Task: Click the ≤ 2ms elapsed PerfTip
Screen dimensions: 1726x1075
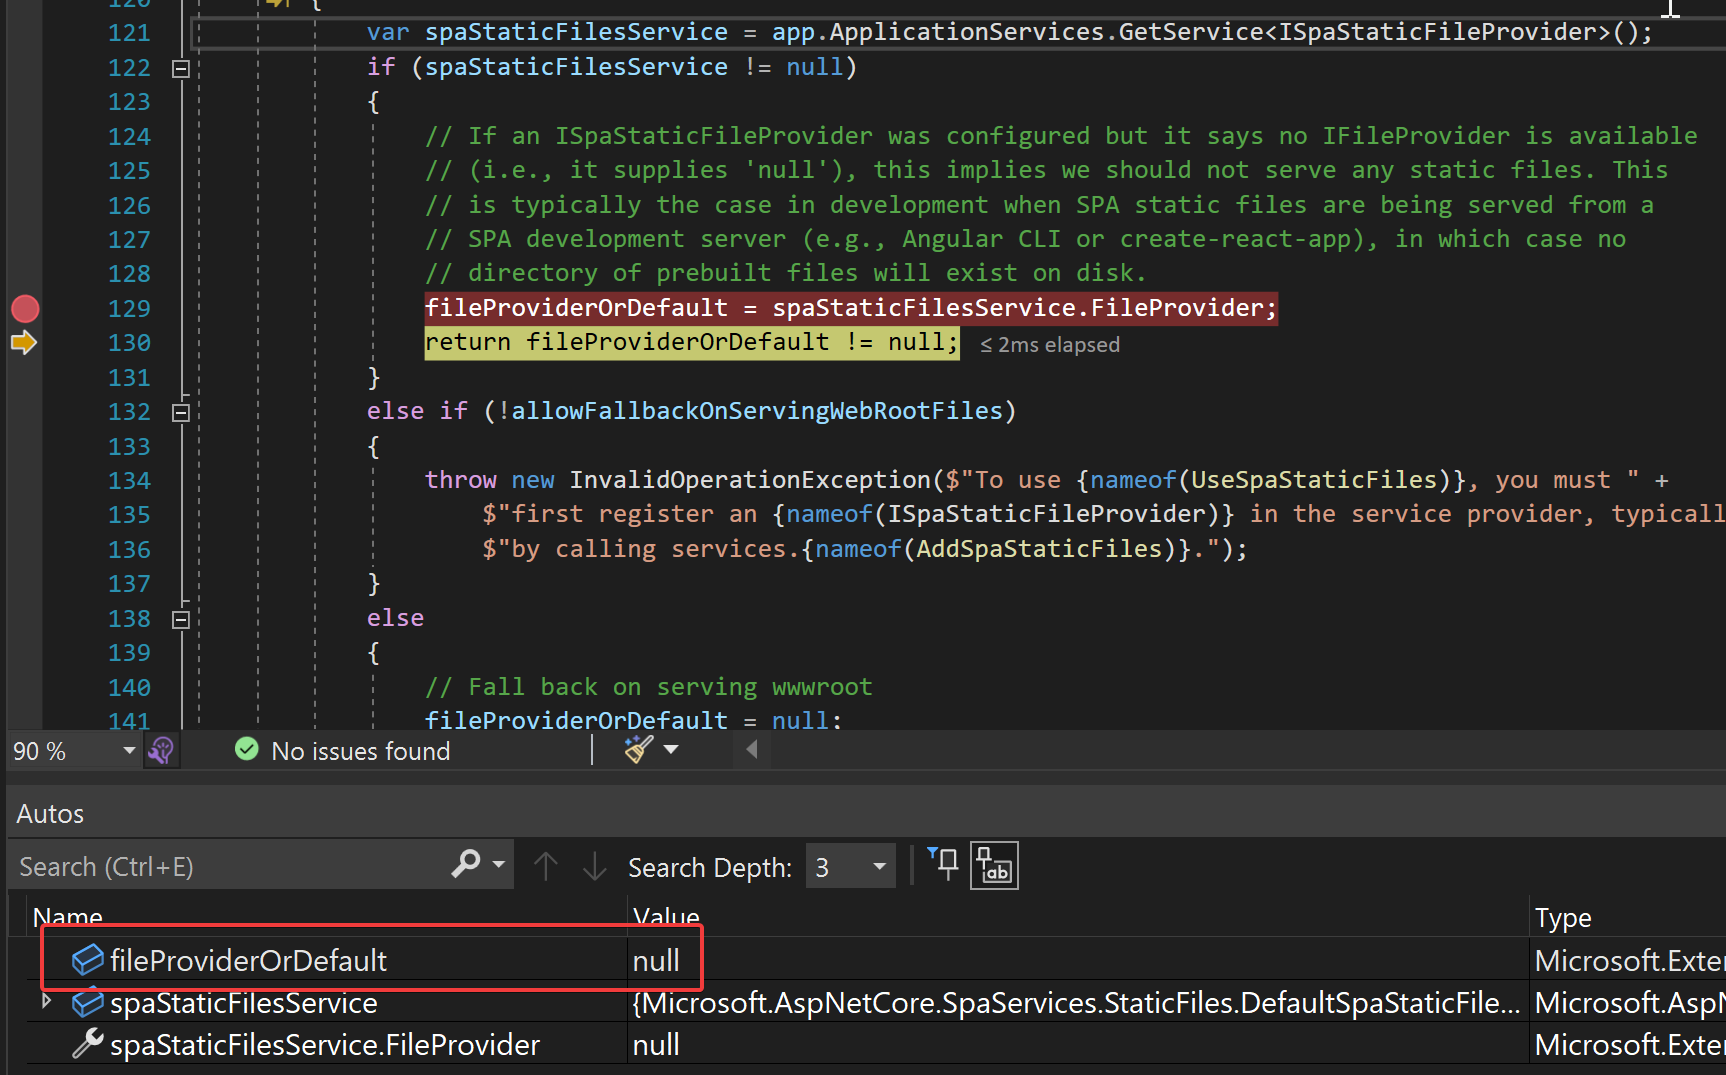Action: [1050, 345]
